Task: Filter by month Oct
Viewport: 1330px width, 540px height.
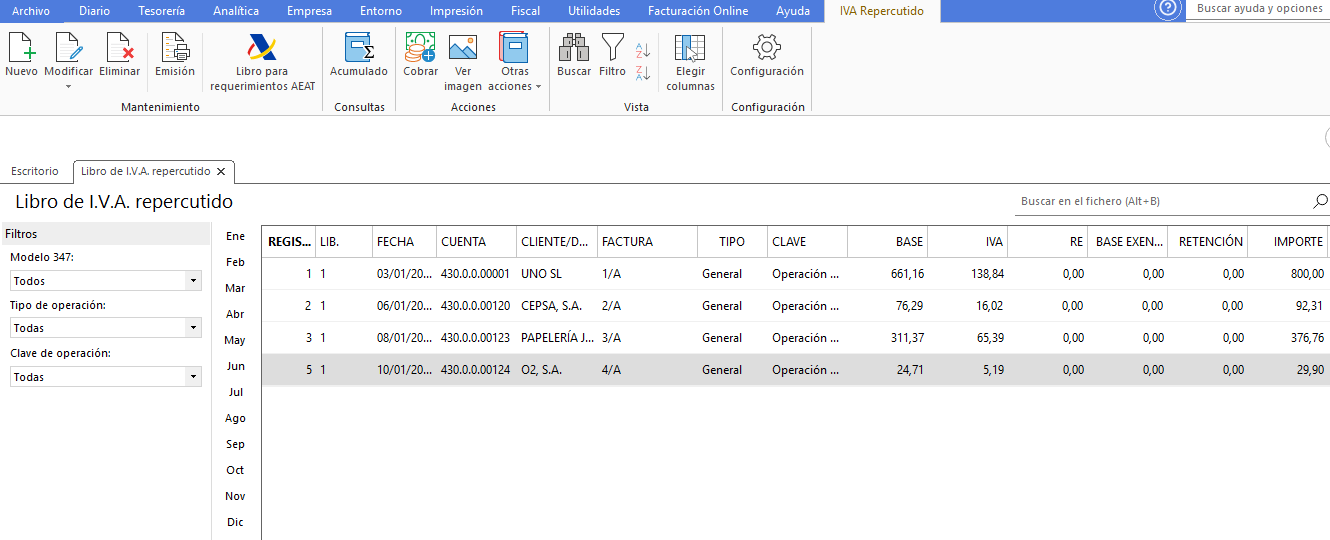Action: pyautogui.click(x=235, y=470)
